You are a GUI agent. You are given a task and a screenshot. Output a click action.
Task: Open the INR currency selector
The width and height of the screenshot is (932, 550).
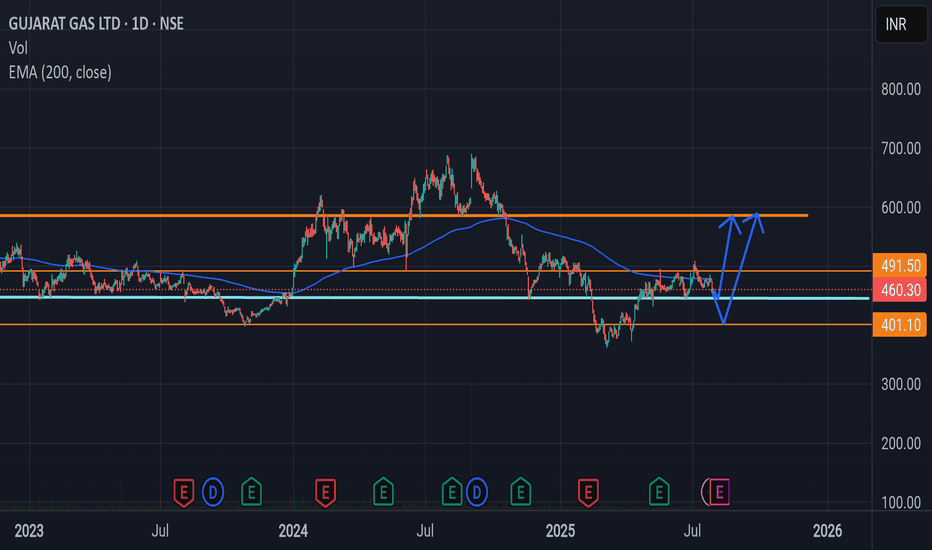[900, 24]
